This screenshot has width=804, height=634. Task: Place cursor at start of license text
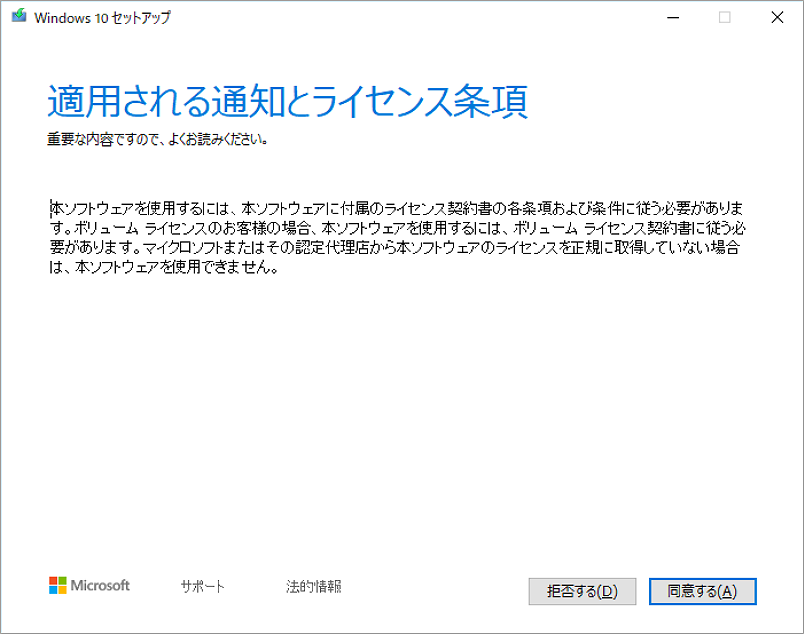point(50,208)
